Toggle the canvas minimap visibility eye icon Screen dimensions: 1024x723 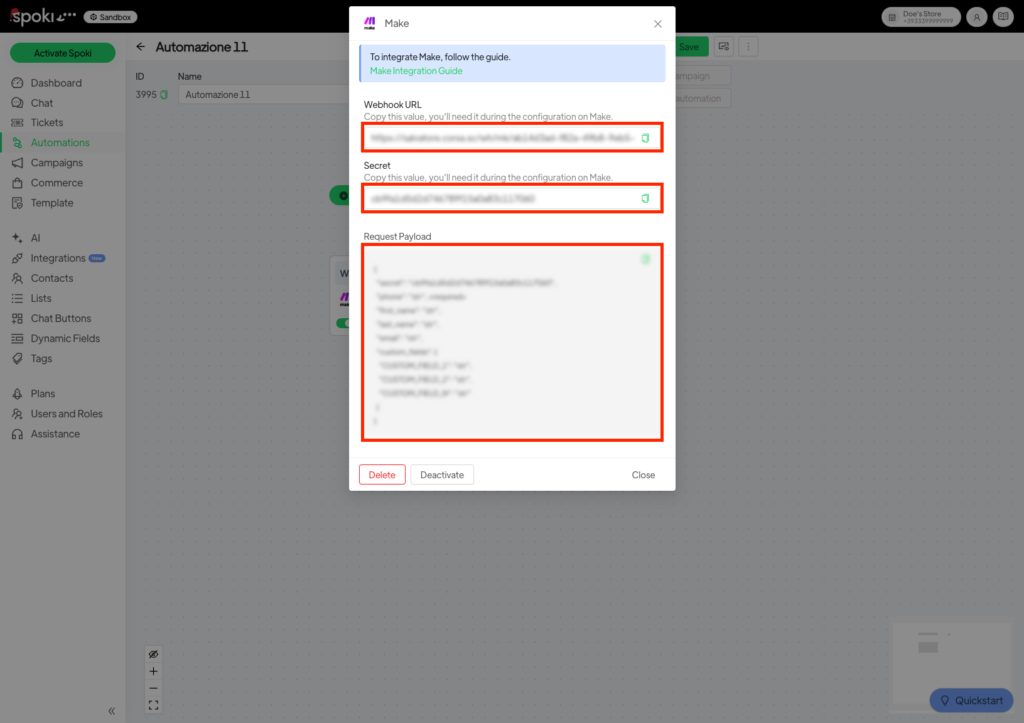coord(153,654)
